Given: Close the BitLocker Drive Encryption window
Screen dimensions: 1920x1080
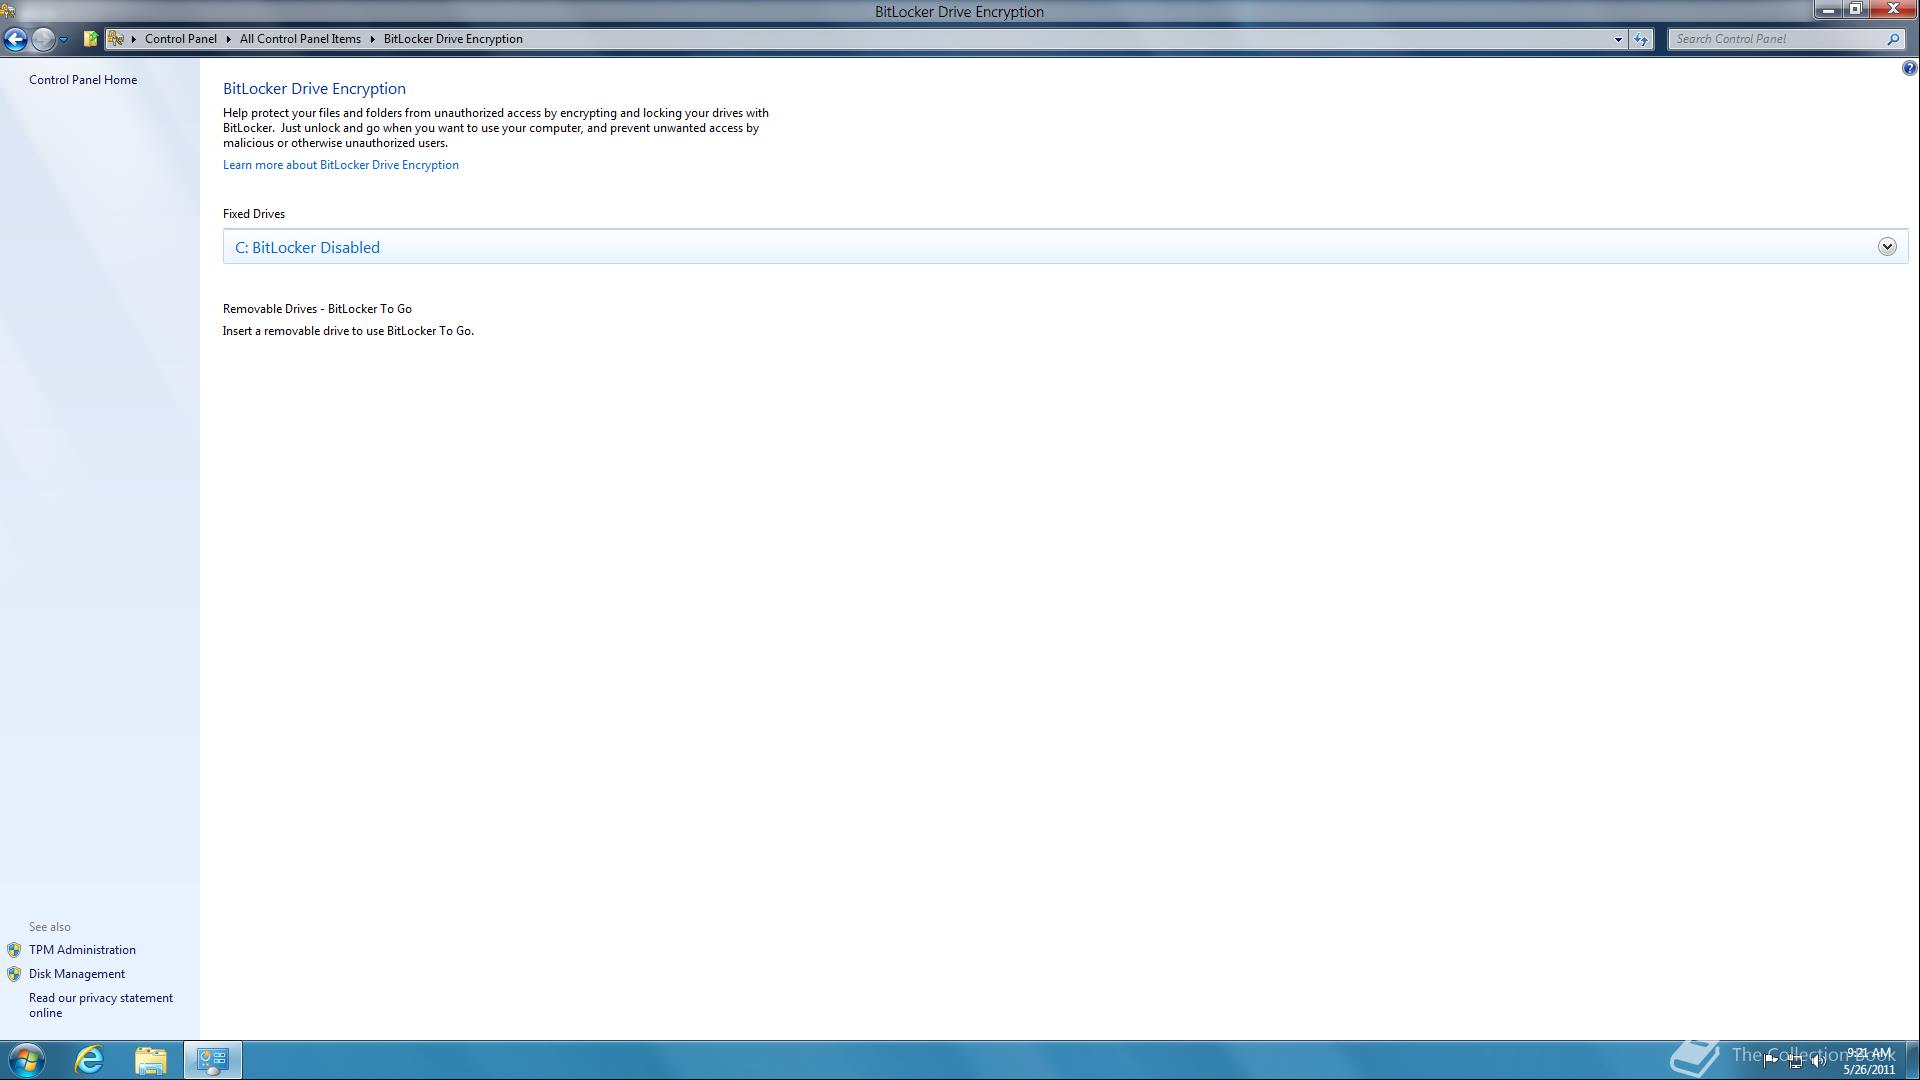Looking at the screenshot, I should [1893, 10].
